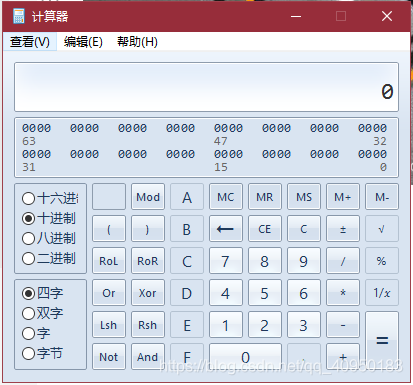Select hexadecimal (十六进制) mode

click(50, 198)
